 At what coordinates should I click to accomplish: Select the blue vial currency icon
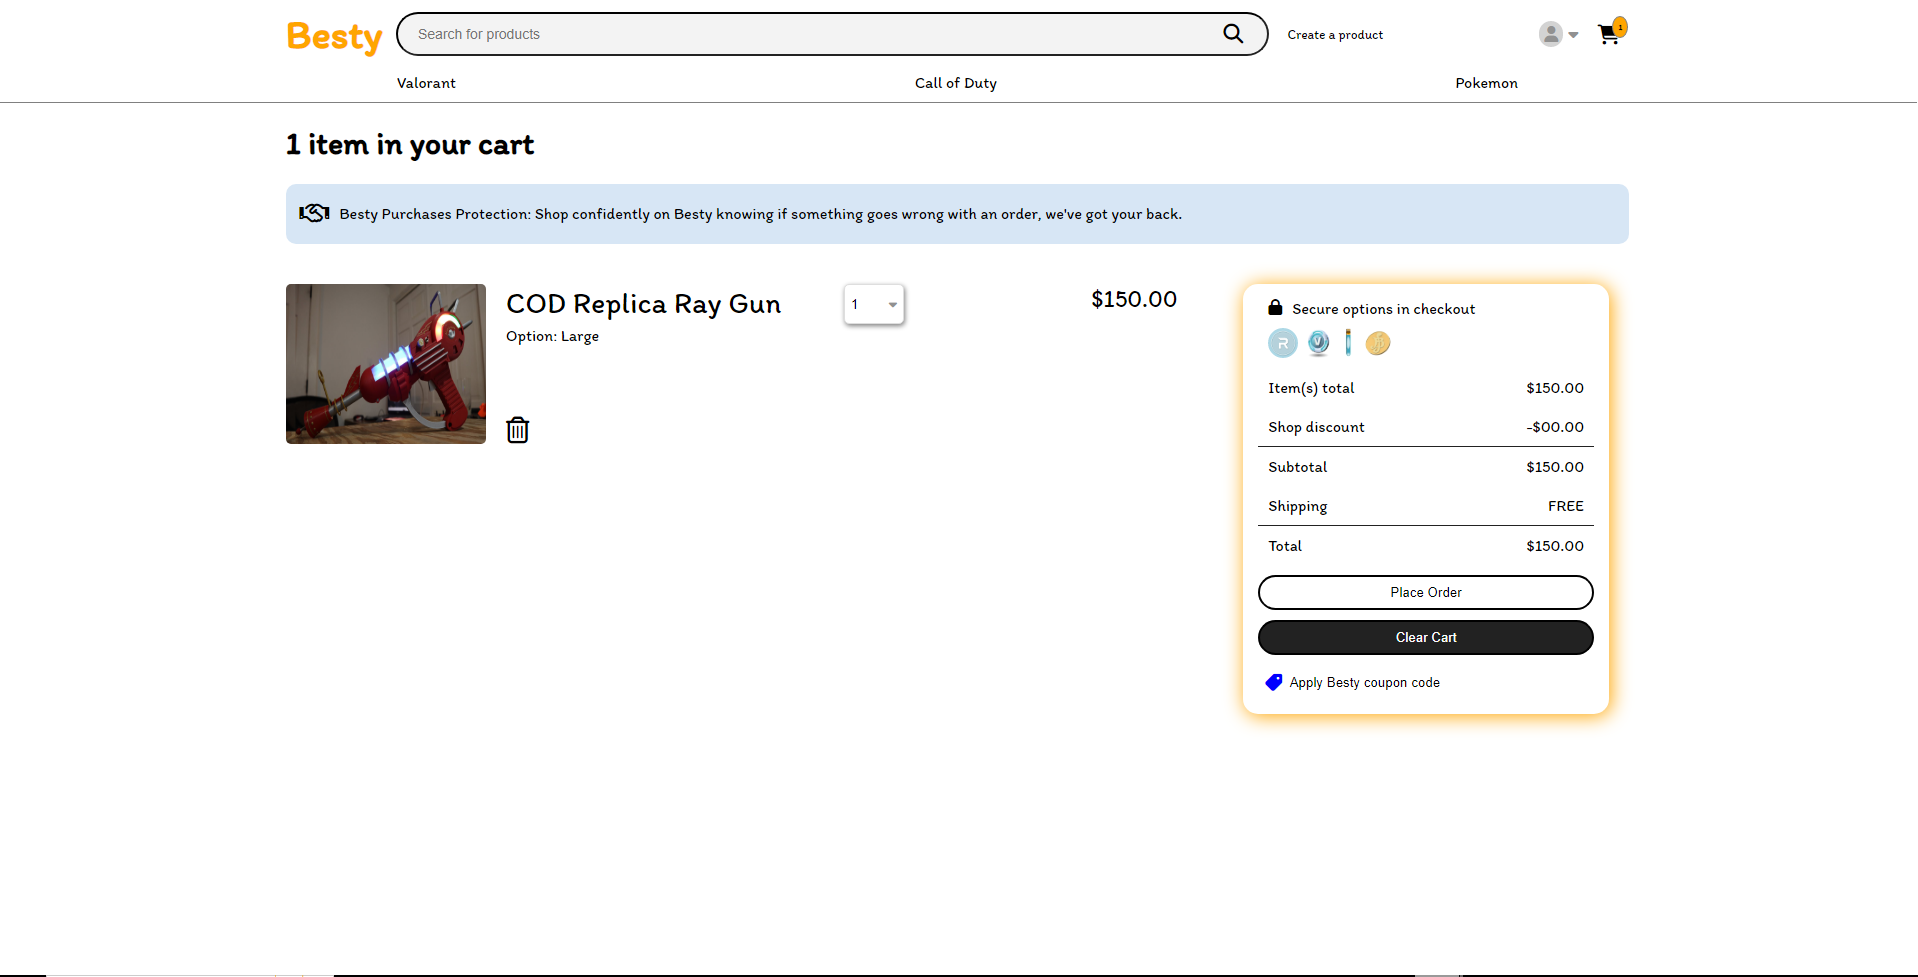coord(1348,343)
